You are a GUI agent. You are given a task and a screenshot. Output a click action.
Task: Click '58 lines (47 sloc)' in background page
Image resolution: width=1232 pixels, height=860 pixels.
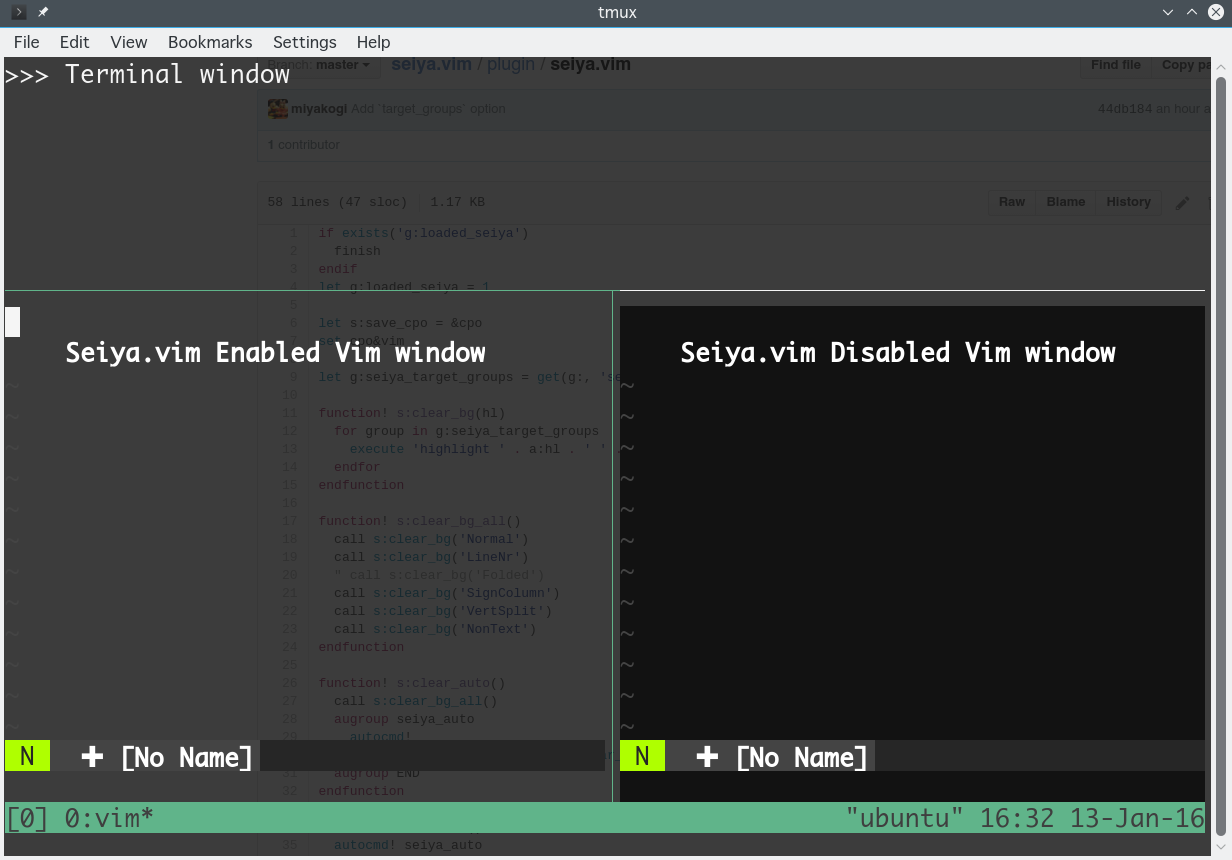(x=337, y=202)
